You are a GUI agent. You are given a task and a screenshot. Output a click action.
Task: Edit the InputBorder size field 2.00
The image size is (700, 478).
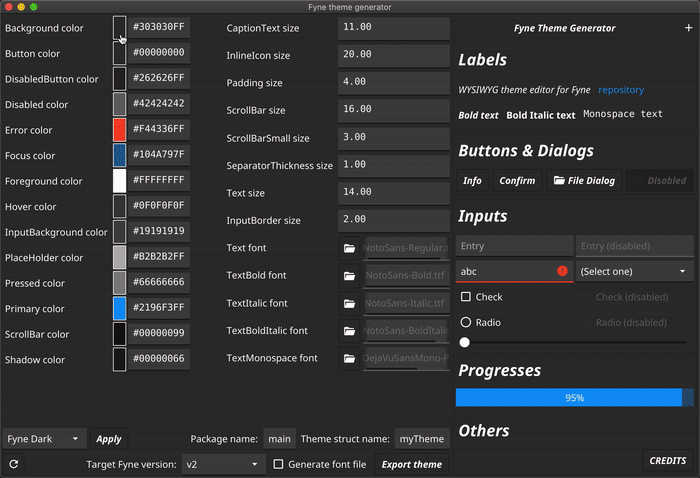394,220
